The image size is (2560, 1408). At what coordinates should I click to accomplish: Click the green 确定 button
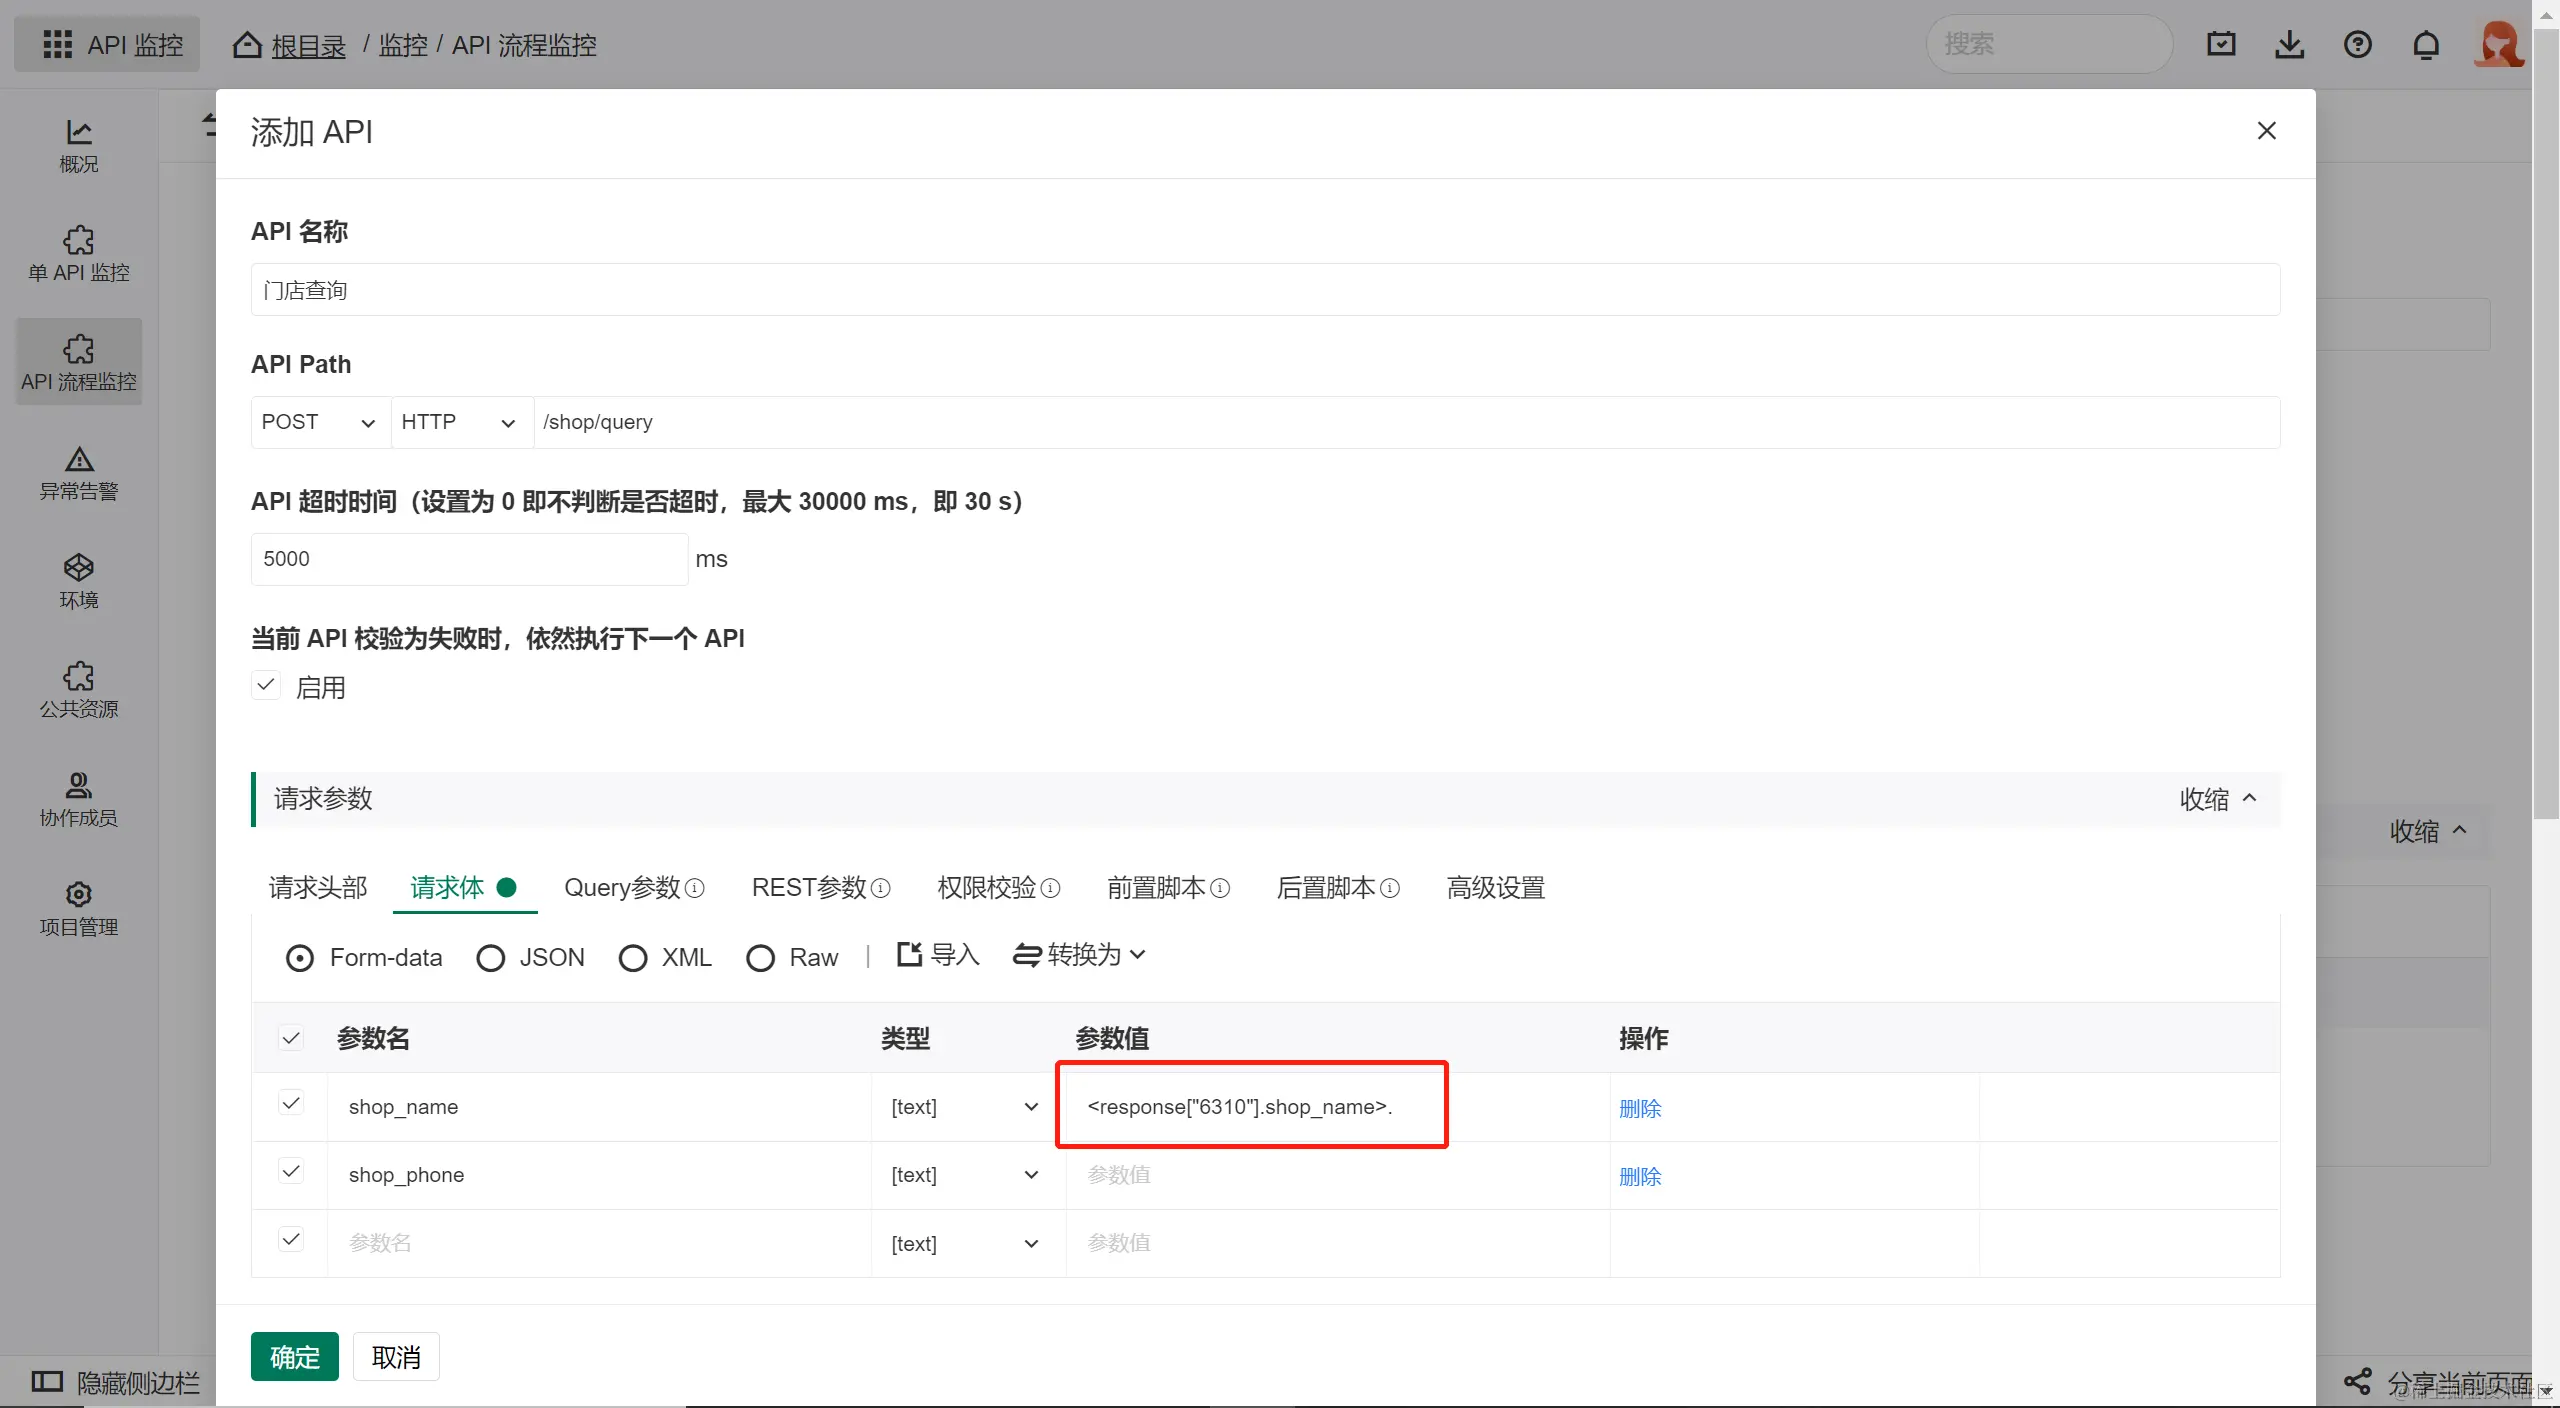coord(294,1357)
